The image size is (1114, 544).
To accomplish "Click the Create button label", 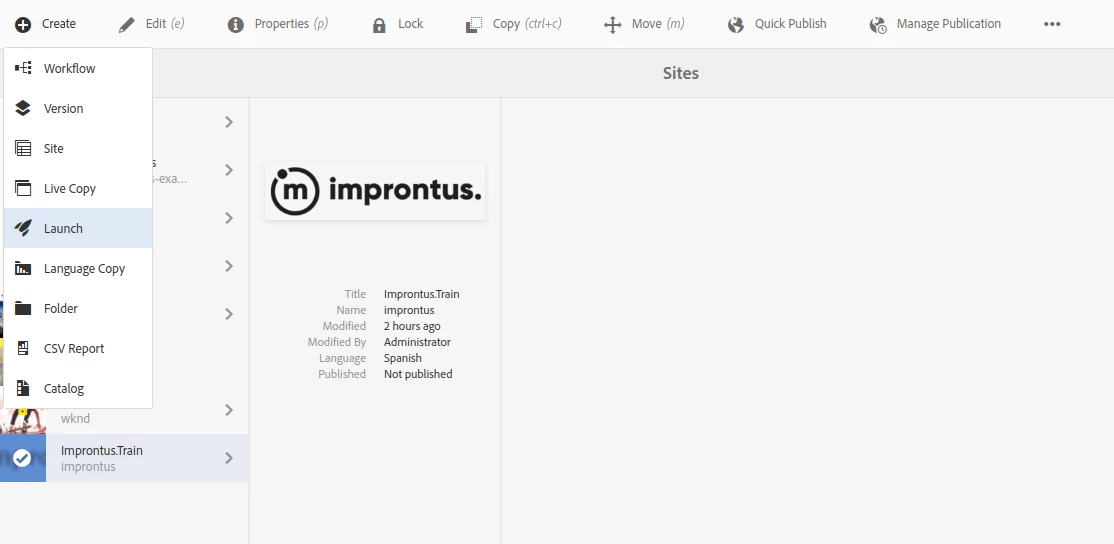I will tap(59, 24).
